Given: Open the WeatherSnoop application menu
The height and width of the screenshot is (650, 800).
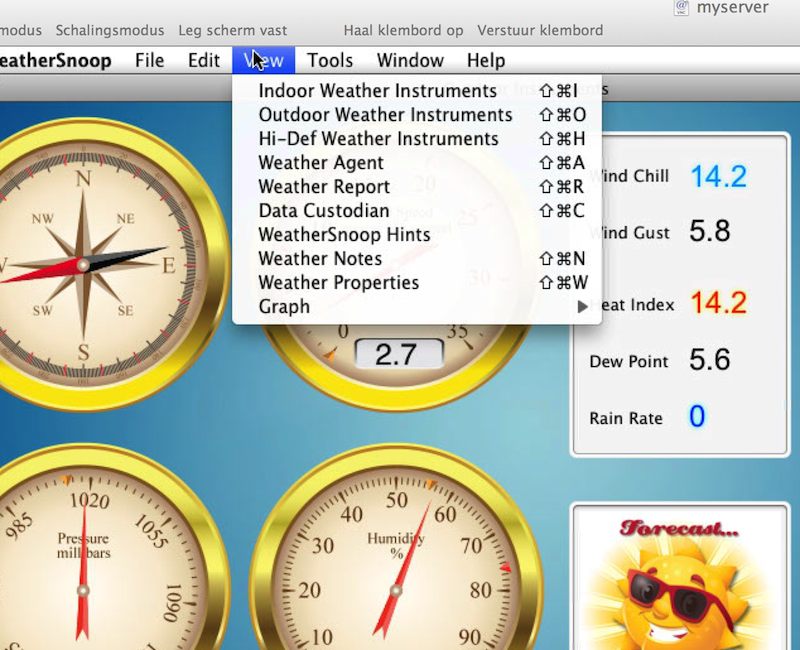Looking at the screenshot, I should pyautogui.click(x=56, y=60).
